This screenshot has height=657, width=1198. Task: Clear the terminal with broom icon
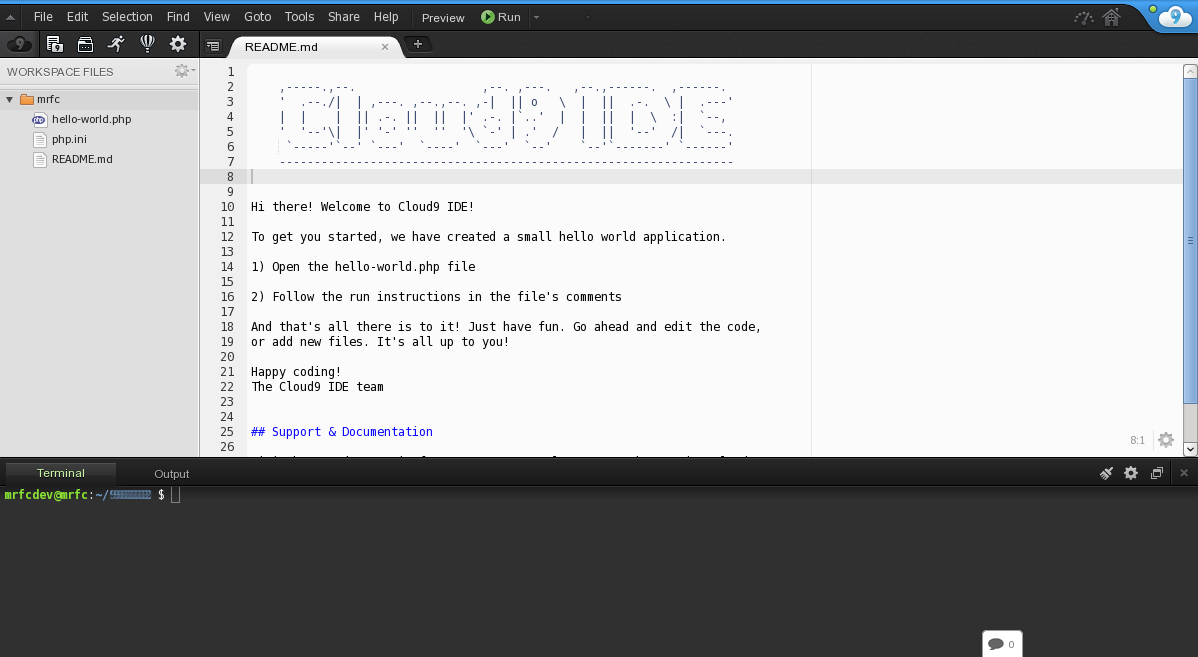point(1106,473)
